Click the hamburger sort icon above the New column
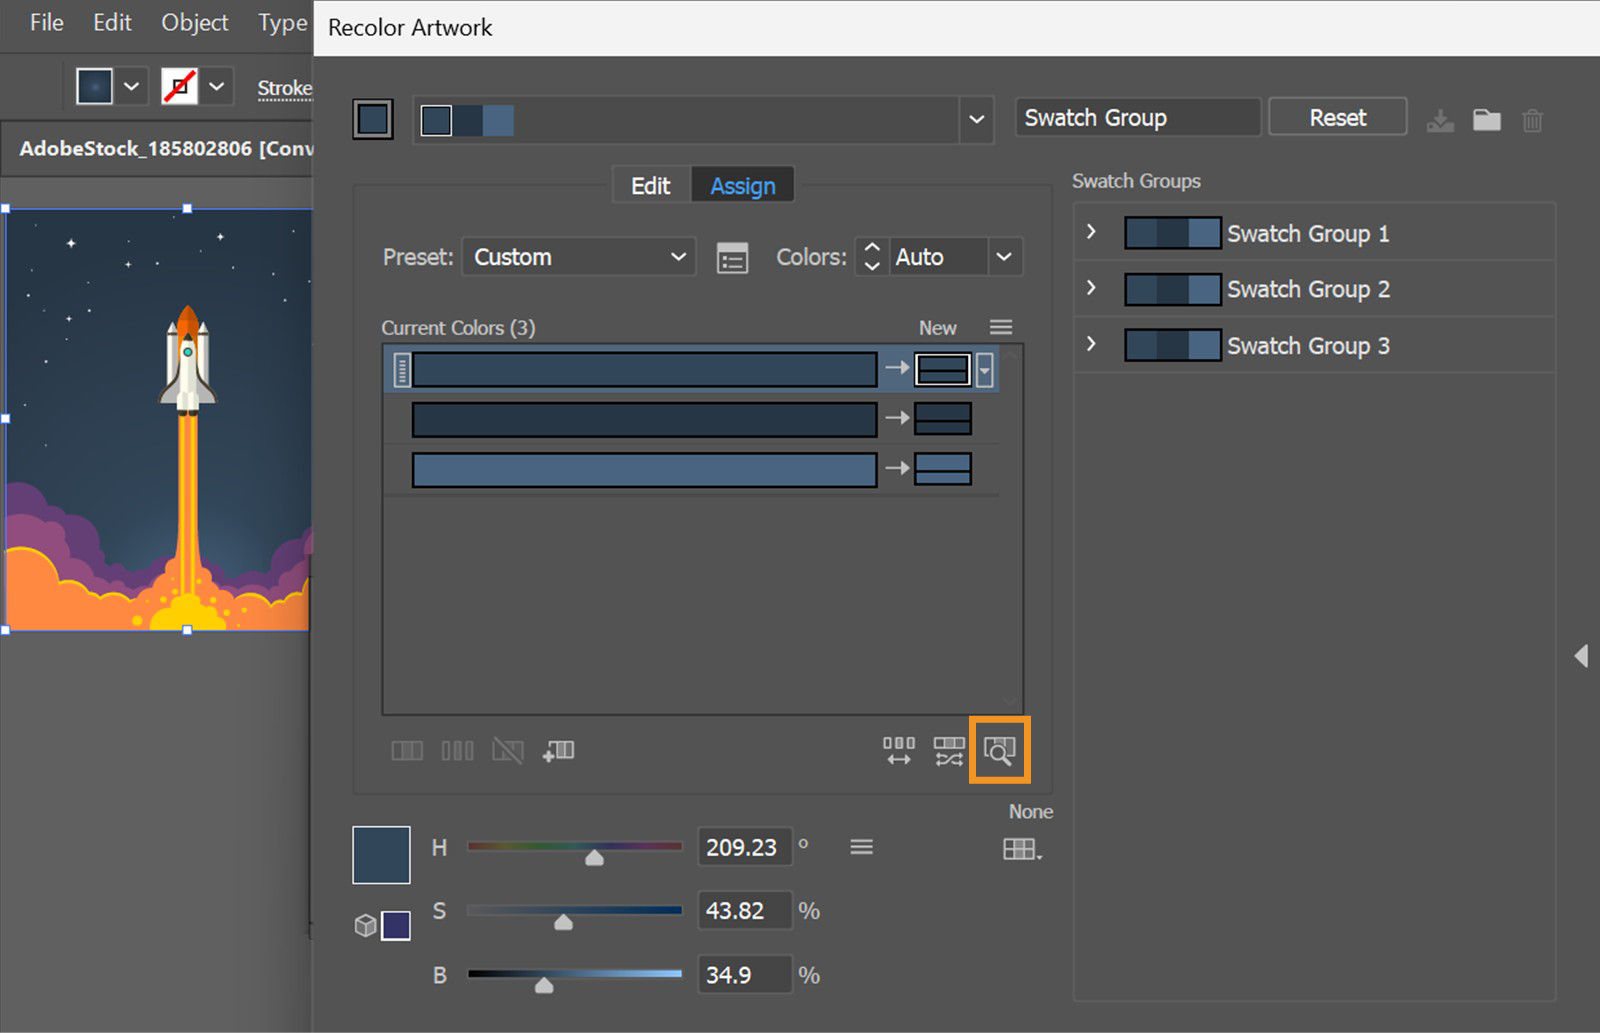 point(1000,327)
